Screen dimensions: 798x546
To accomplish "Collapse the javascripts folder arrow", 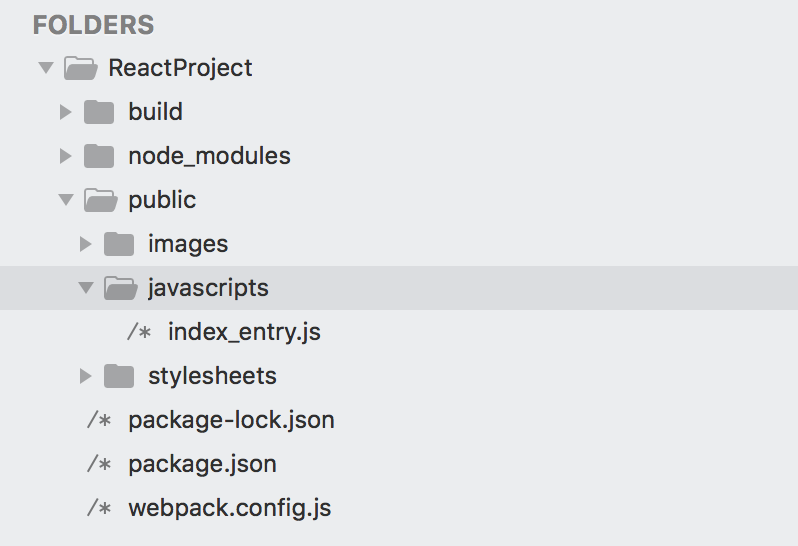I will (x=86, y=288).
